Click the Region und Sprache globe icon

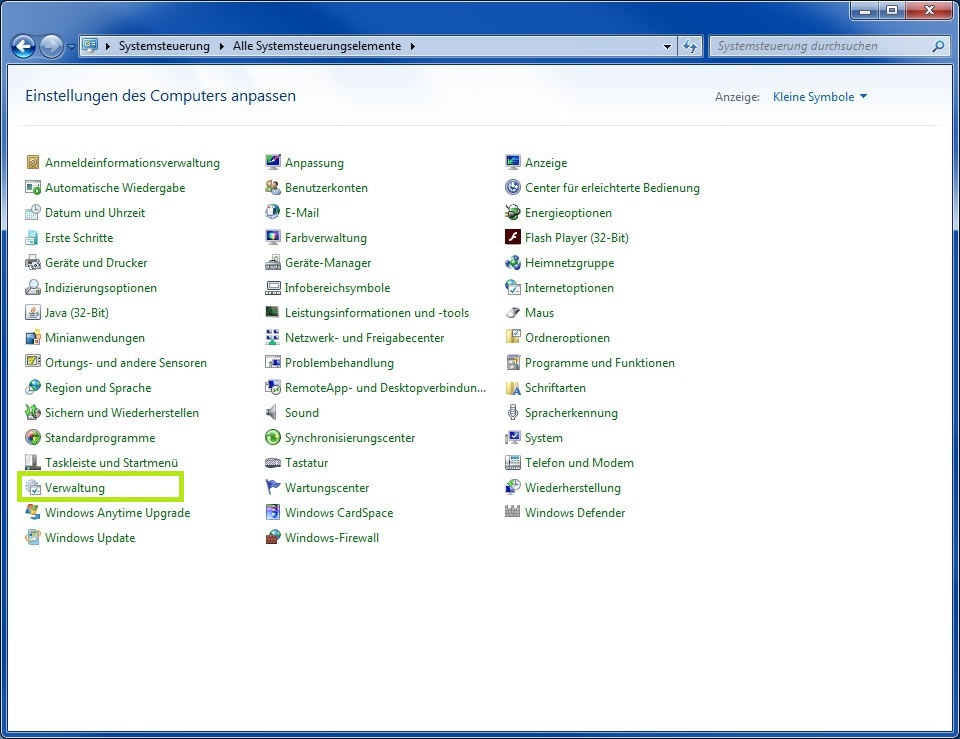click(x=32, y=388)
